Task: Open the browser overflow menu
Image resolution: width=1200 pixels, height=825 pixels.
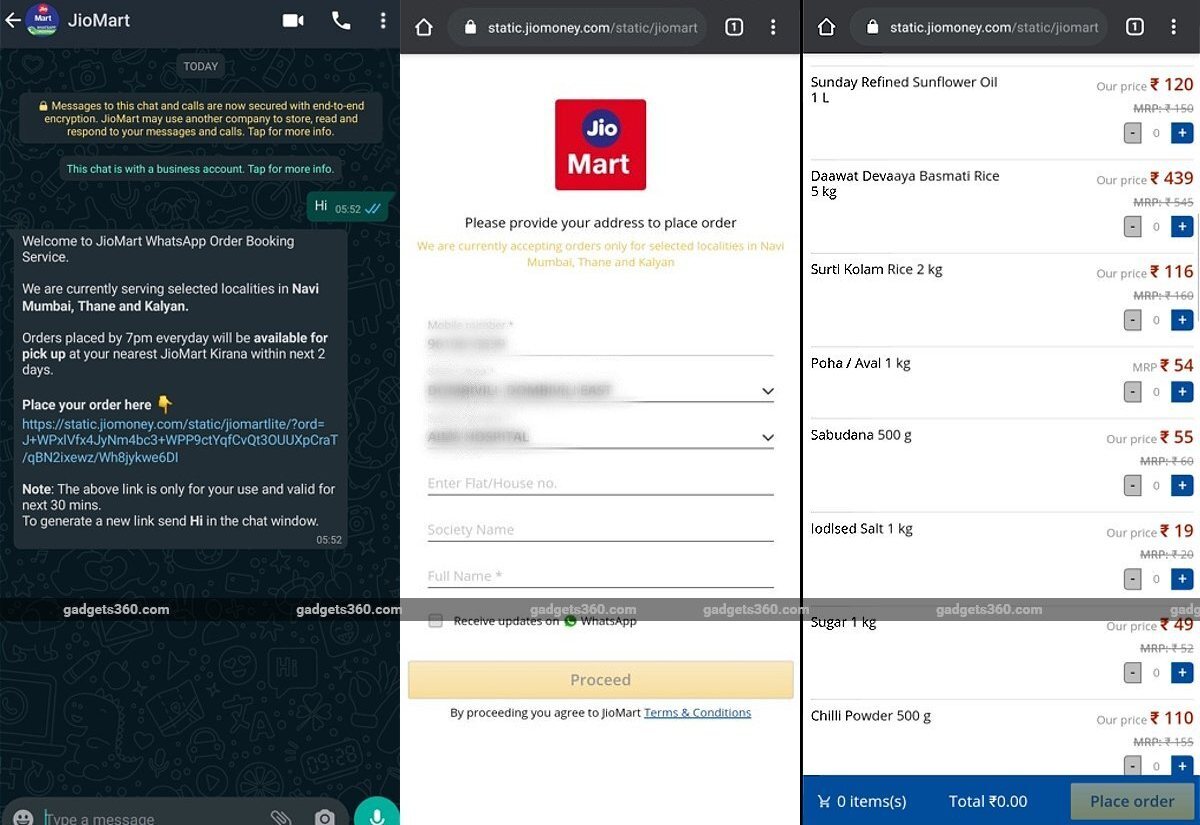Action: click(773, 27)
